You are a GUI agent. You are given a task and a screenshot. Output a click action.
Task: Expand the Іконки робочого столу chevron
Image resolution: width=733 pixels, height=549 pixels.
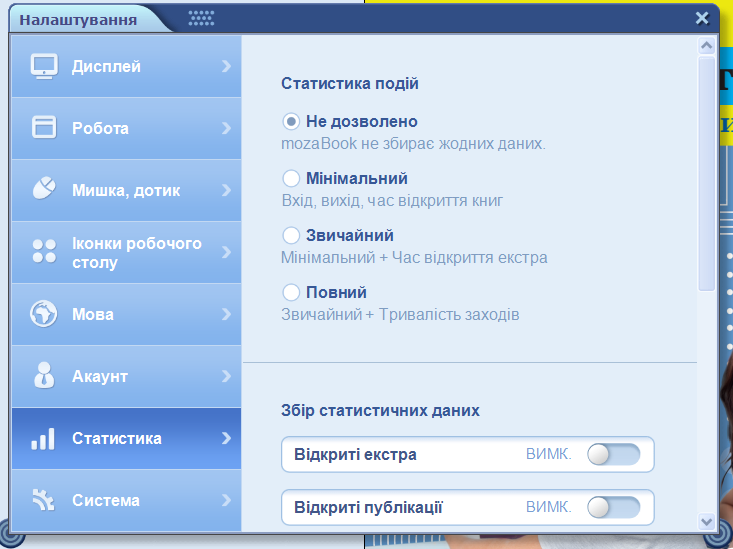(x=226, y=252)
